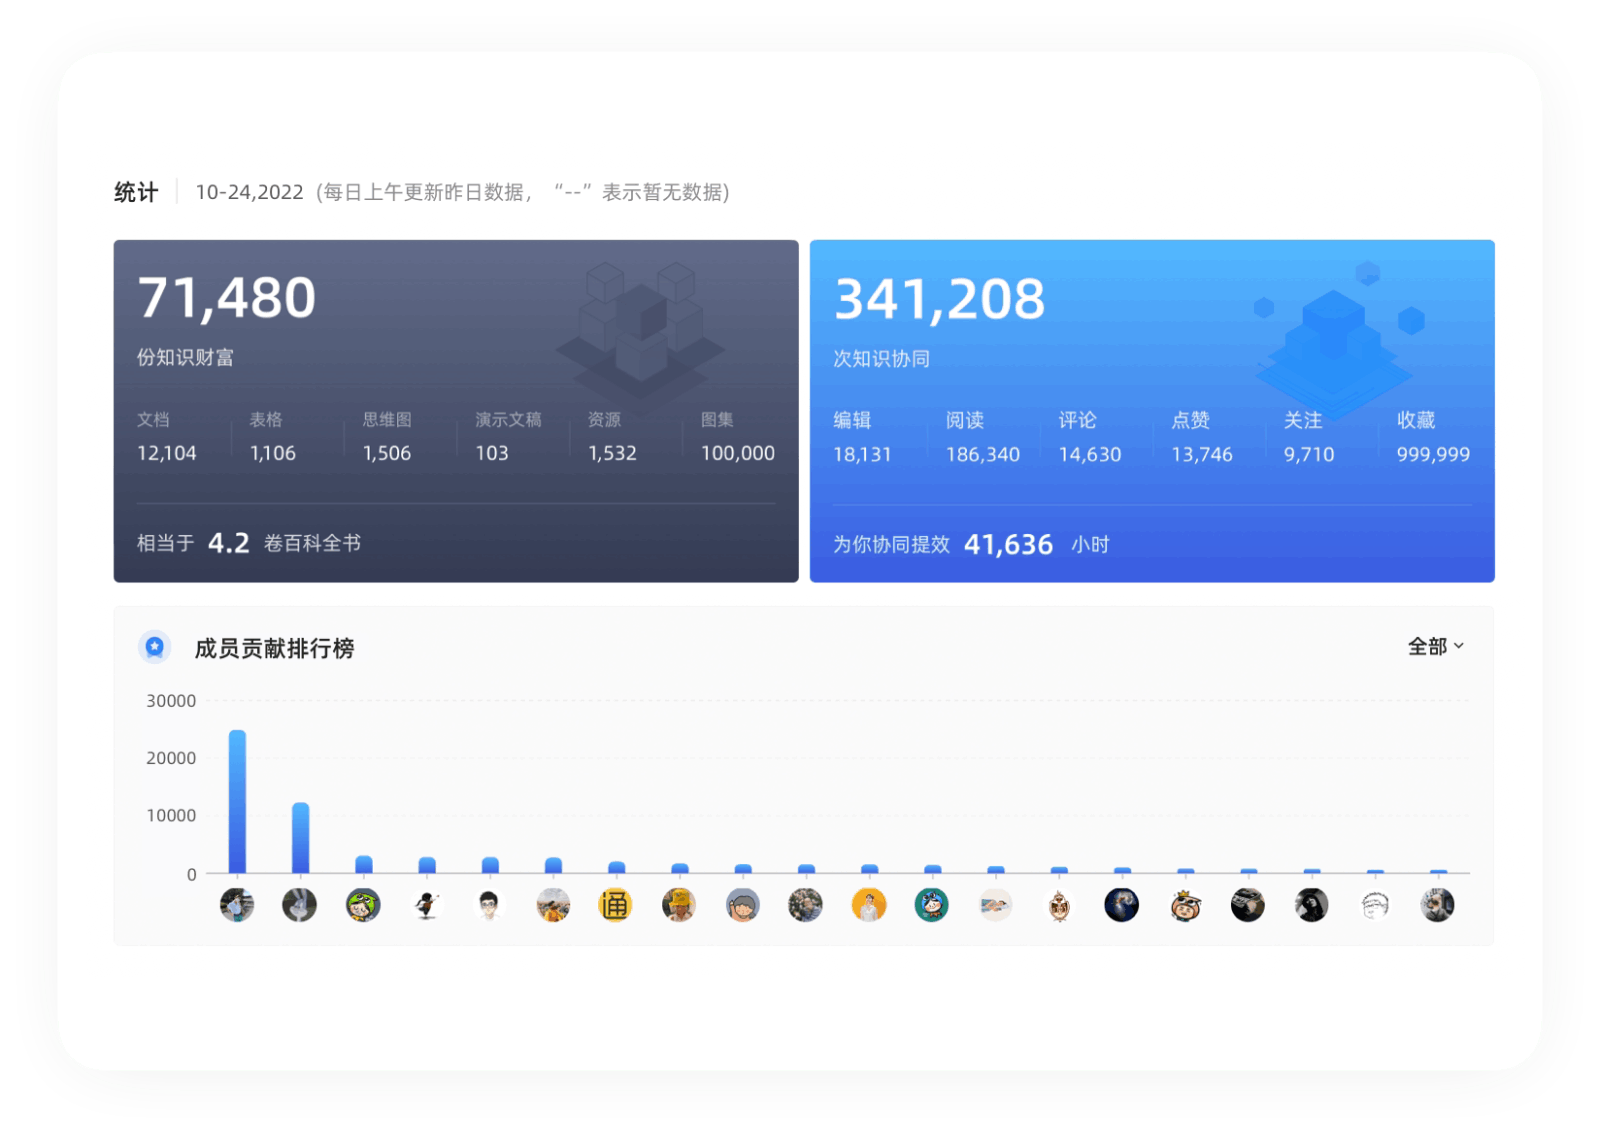
Task: Click the 份知识财富 label
Action: pyautogui.click(x=185, y=357)
